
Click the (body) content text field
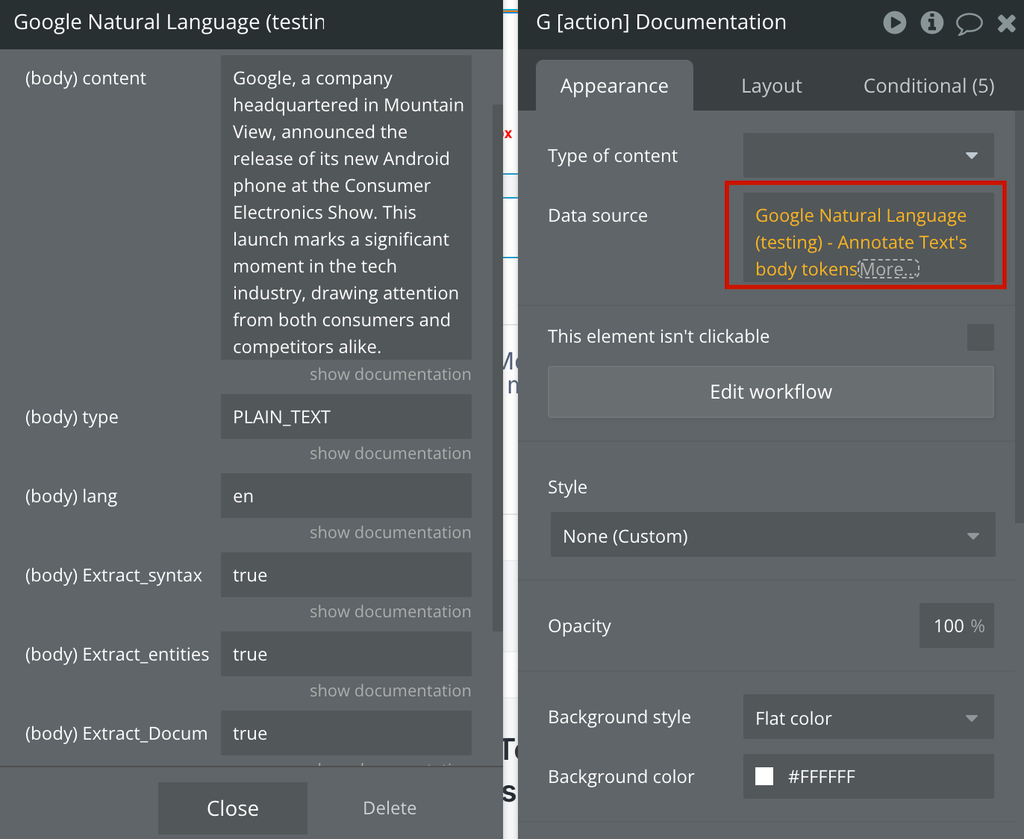pos(346,208)
